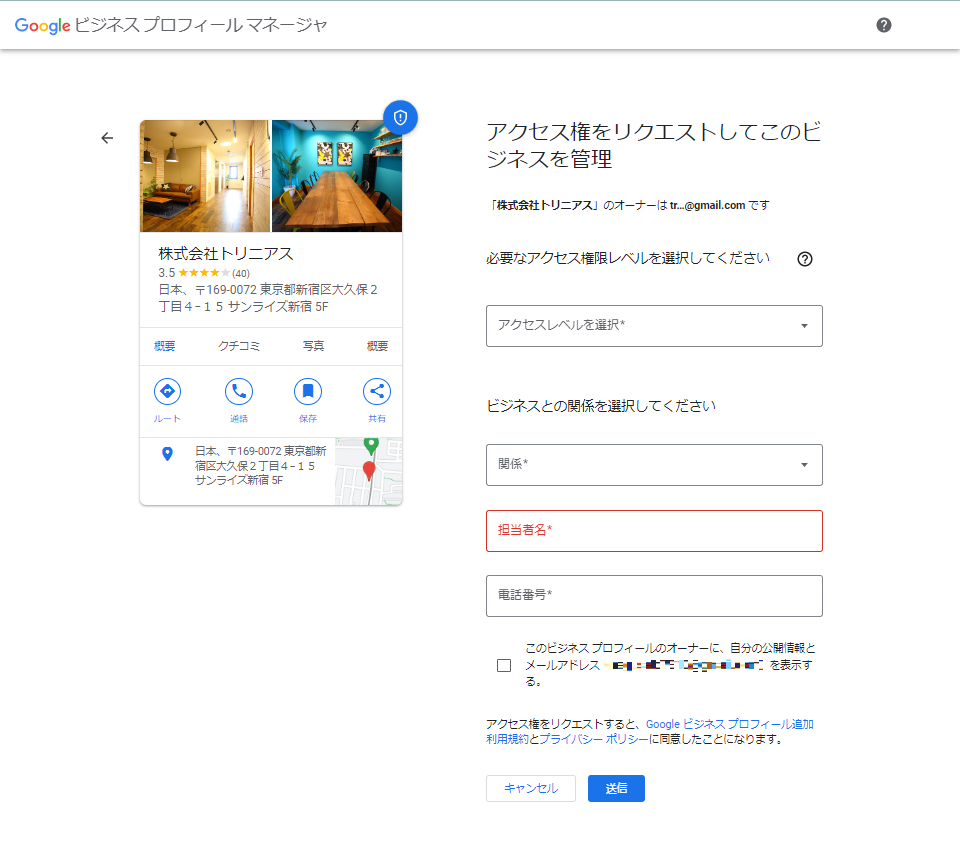Click the 送信 submit button
Image resolution: width=960 pixels, height=846 pixels.
point(616,788)
